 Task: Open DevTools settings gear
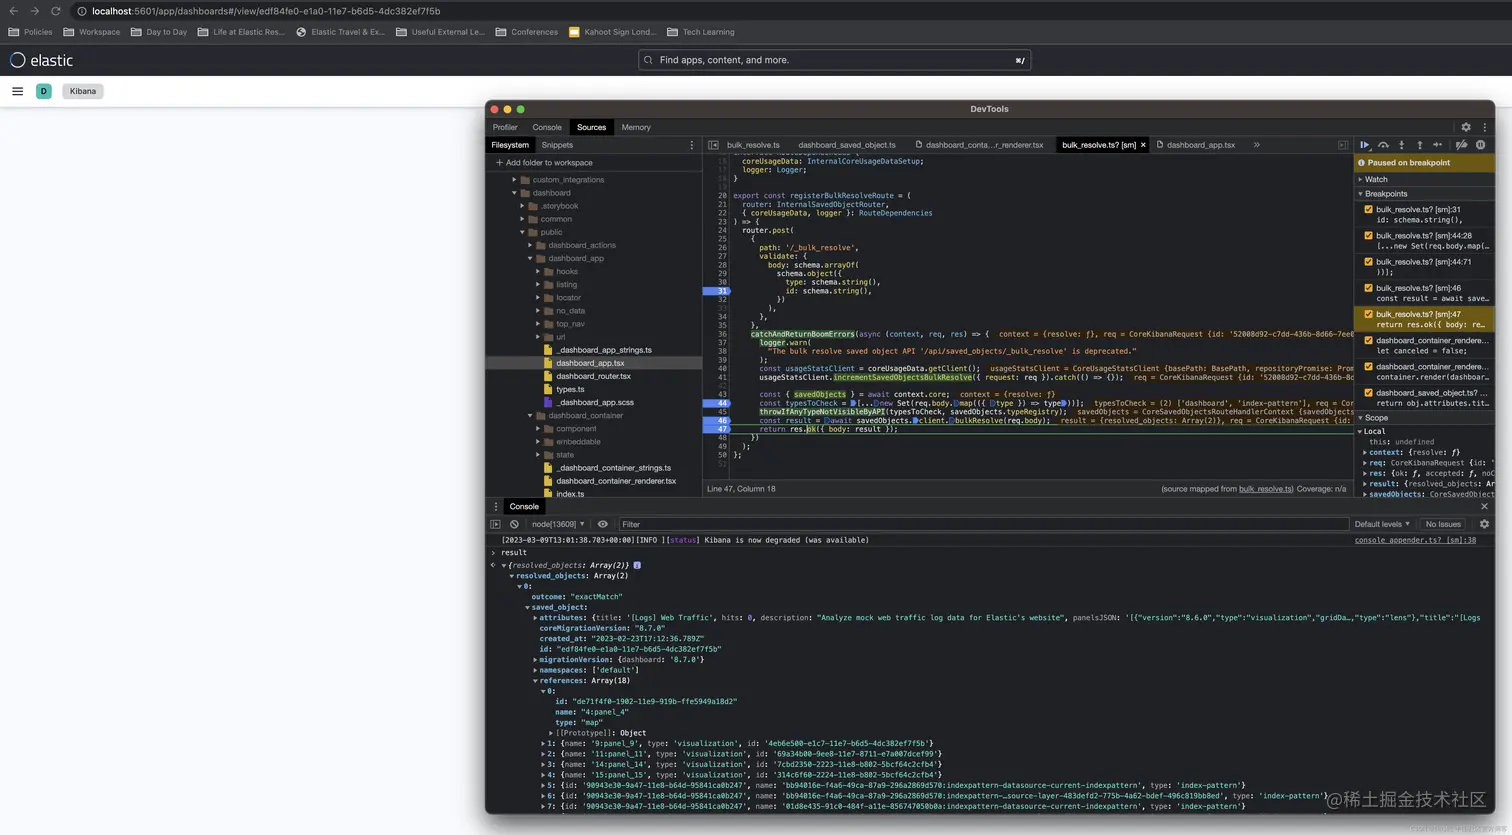coord(1466,127)
